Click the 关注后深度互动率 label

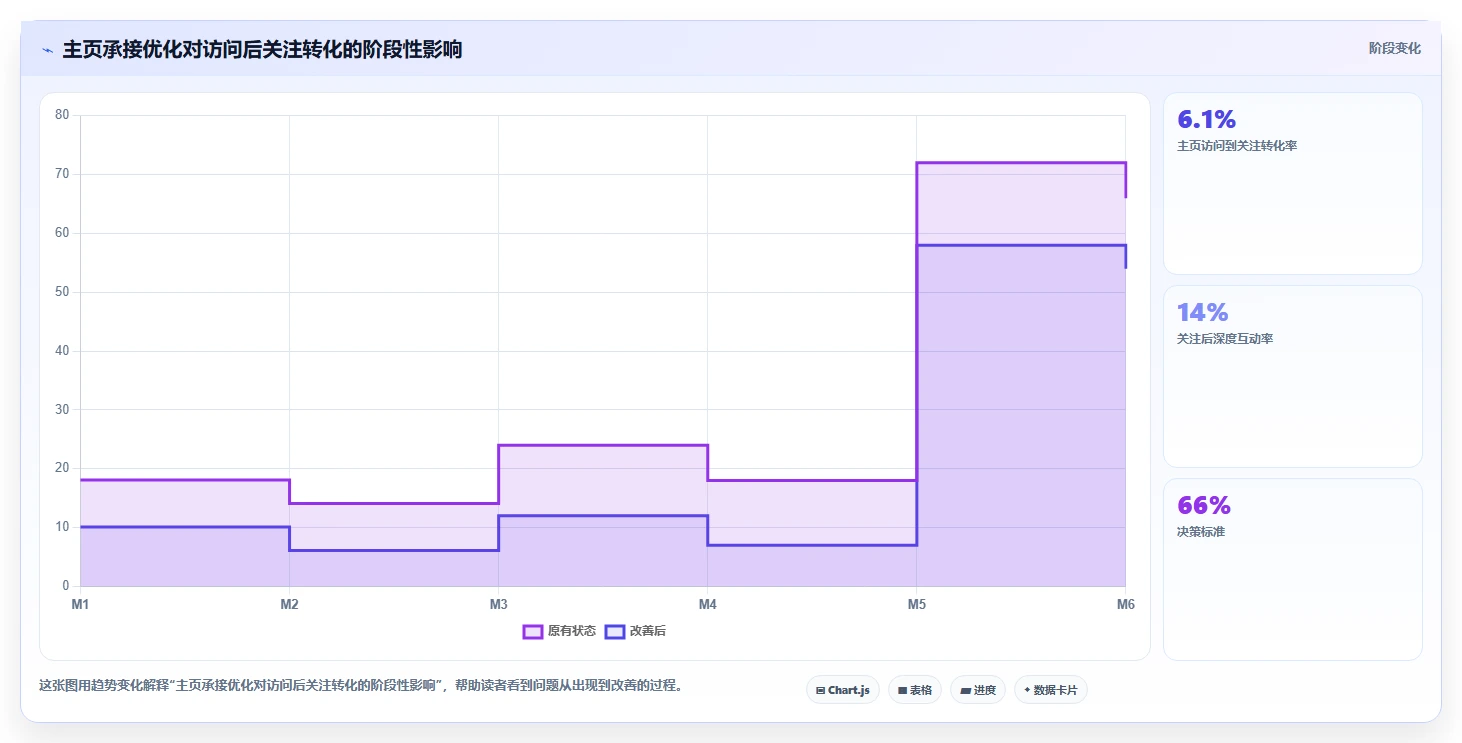pyautogui.click(x=1225, y=339)
